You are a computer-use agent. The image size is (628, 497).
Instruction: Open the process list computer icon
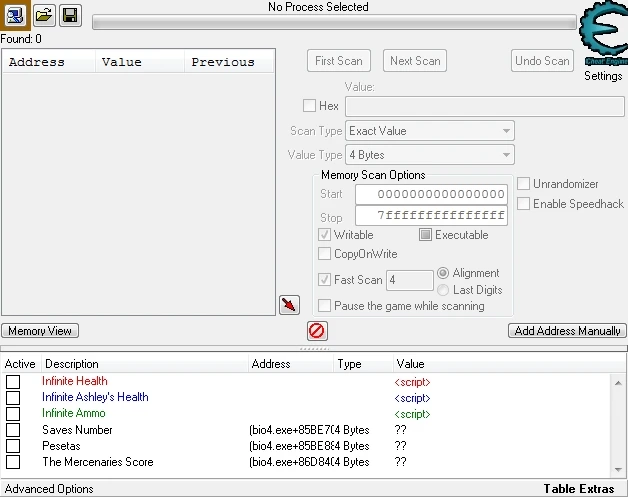pos(15,15)
